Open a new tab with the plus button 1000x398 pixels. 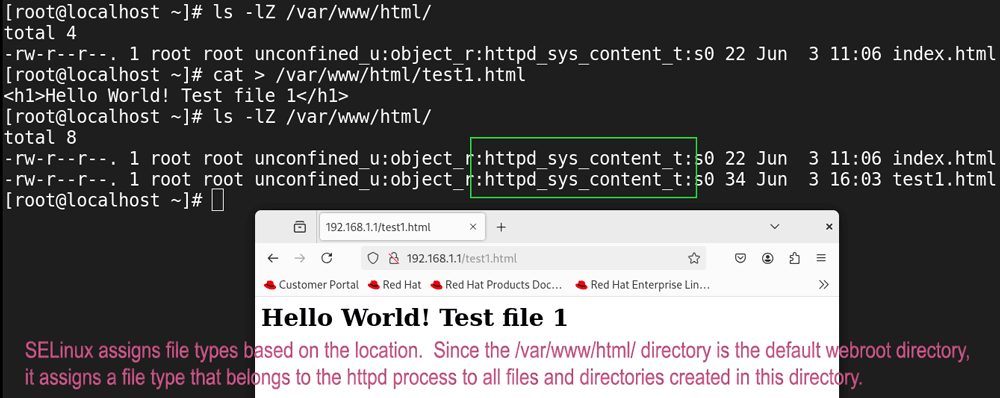(x=501, y=226)
